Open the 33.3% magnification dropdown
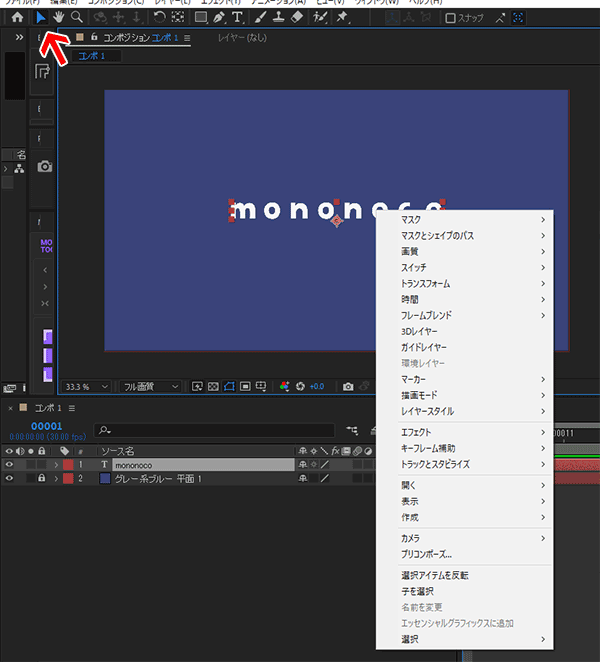This screenshot has width=600, height=662. (86, 386)
